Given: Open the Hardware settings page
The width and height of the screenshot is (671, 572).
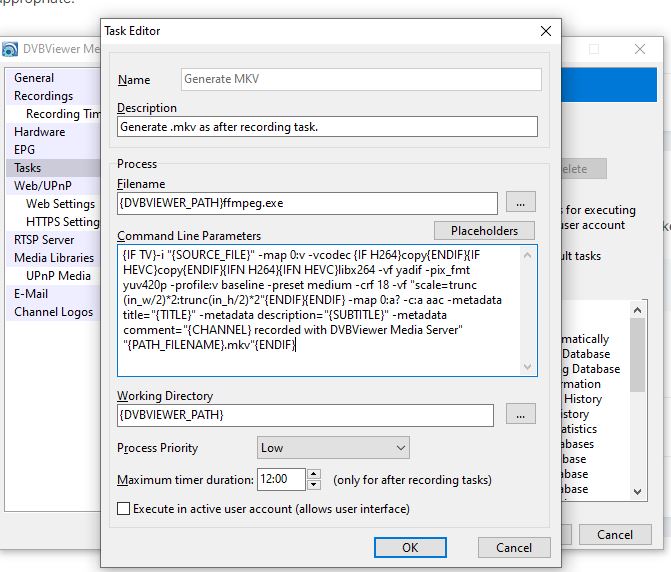Looking at the screenshot, I should [39, 132].
